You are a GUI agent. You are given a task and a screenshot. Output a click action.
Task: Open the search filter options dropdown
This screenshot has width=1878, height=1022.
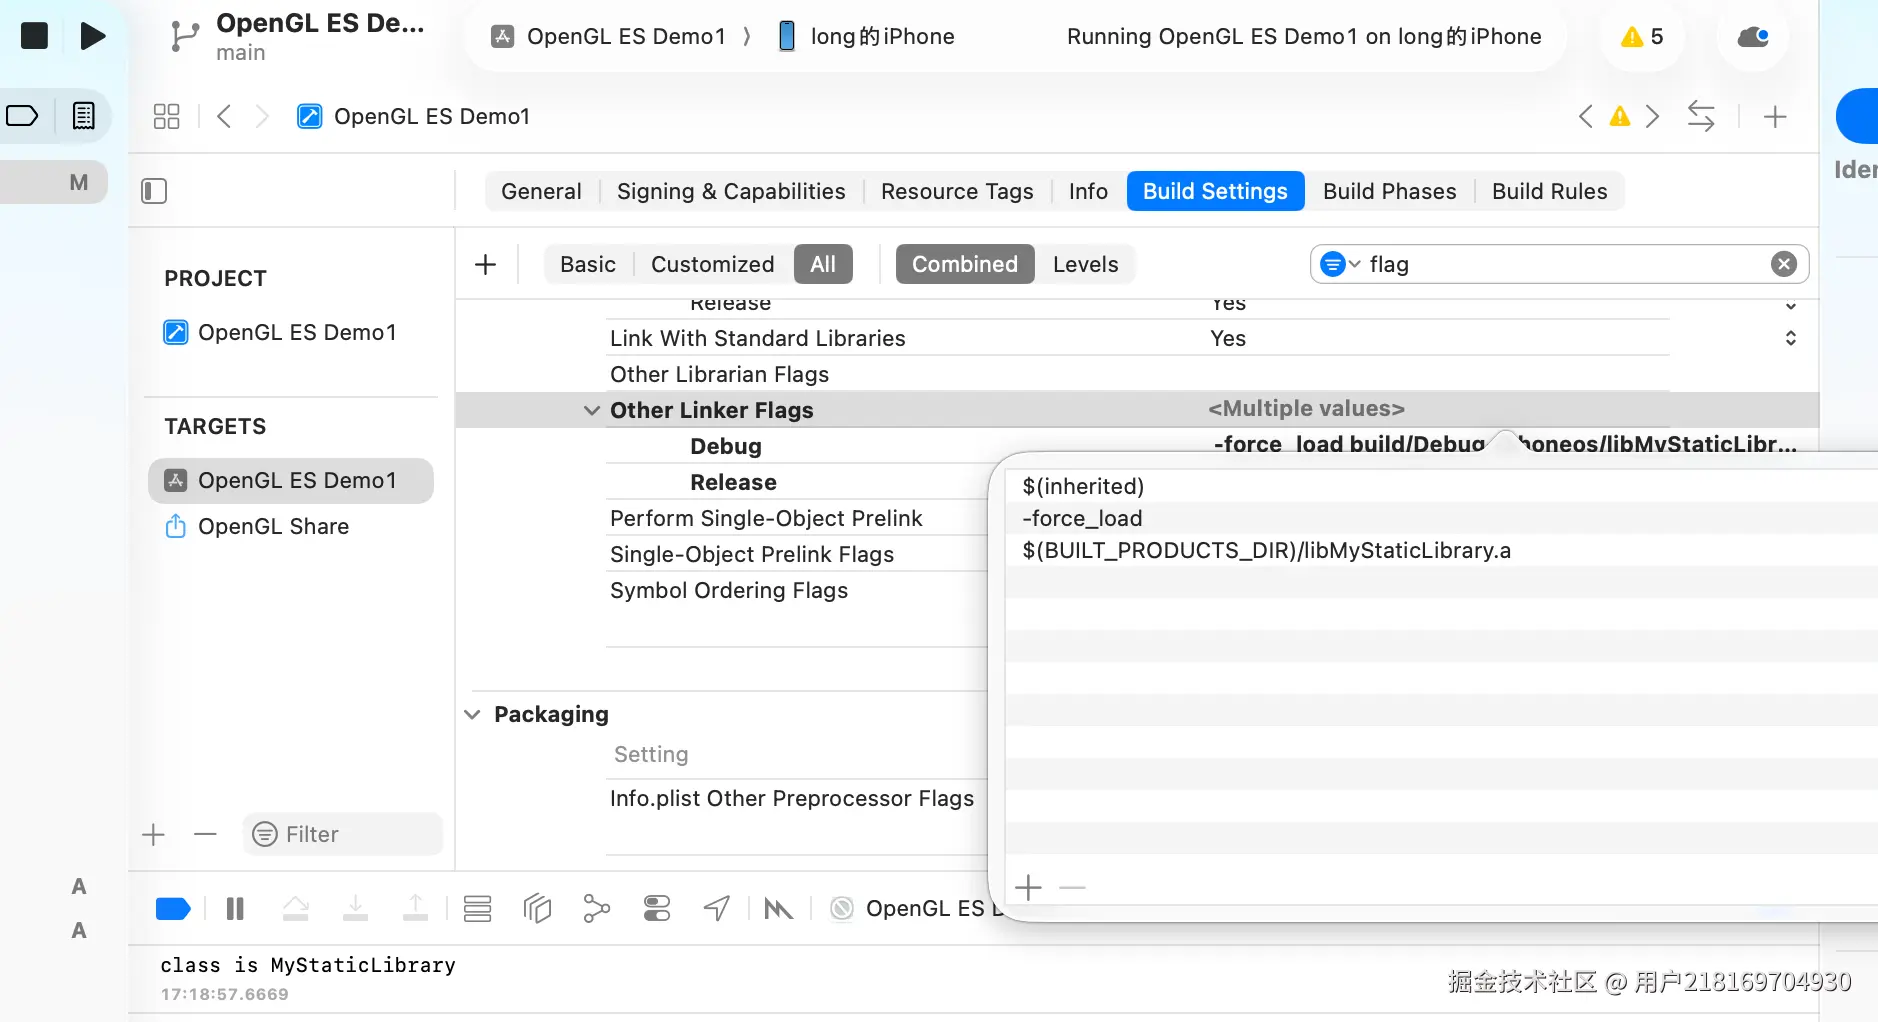tap(1340, 264)
